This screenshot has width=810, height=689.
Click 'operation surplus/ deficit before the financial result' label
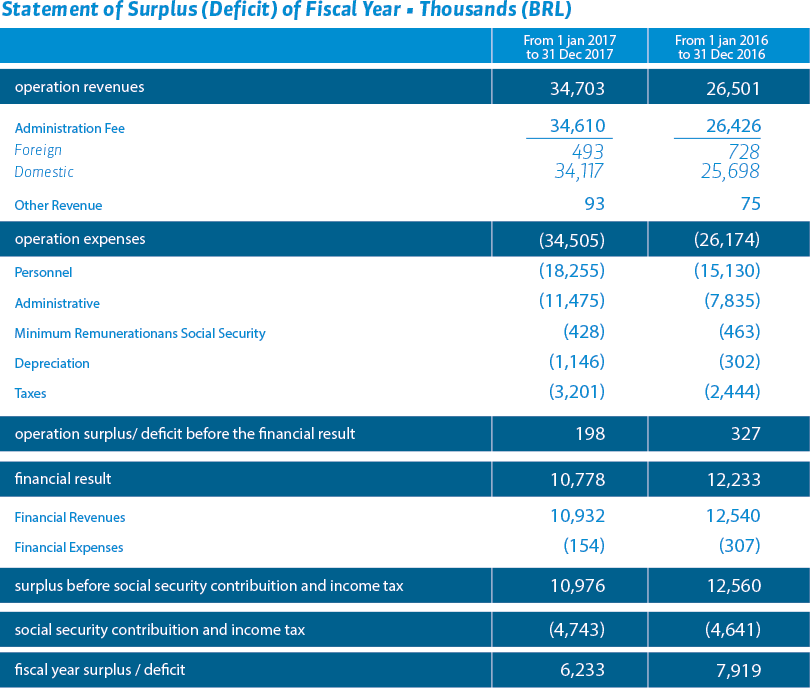click(185, 434)
